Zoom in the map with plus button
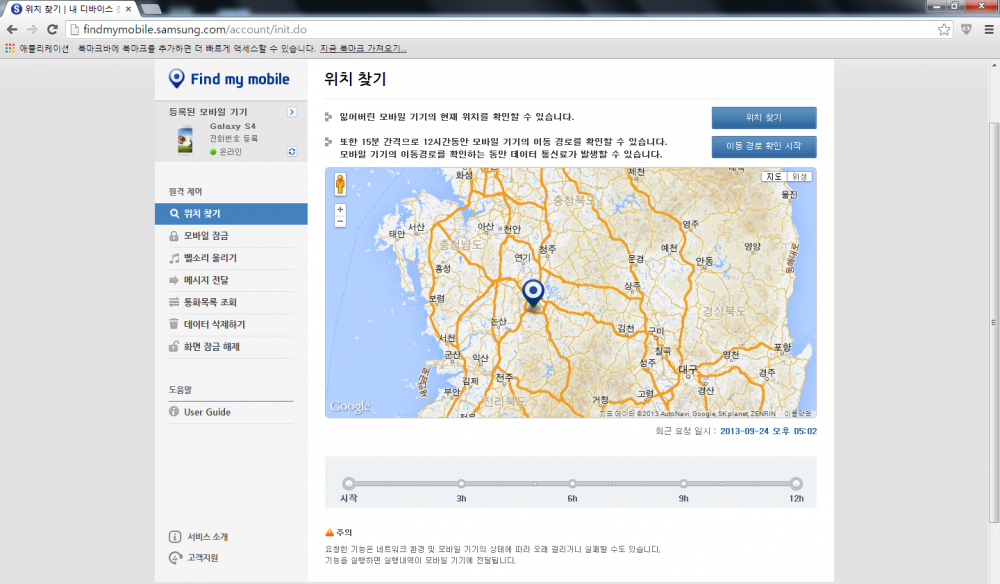The image size is (1000, 584). 340,209
